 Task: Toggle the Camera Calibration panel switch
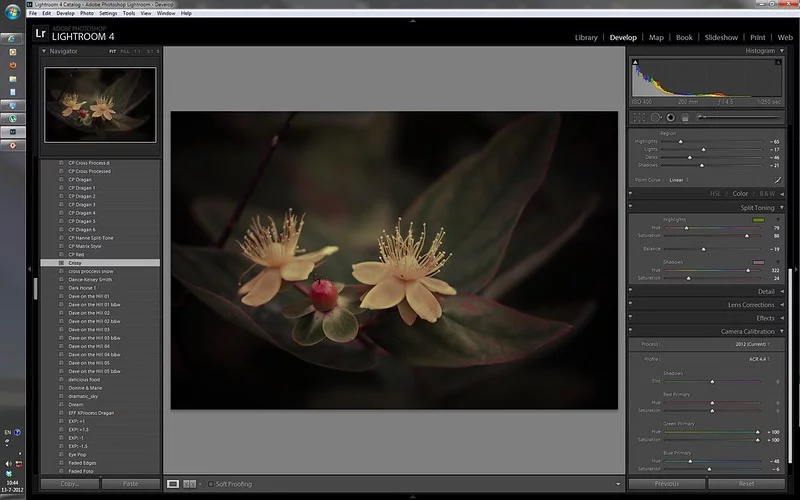tap(632, 331)
